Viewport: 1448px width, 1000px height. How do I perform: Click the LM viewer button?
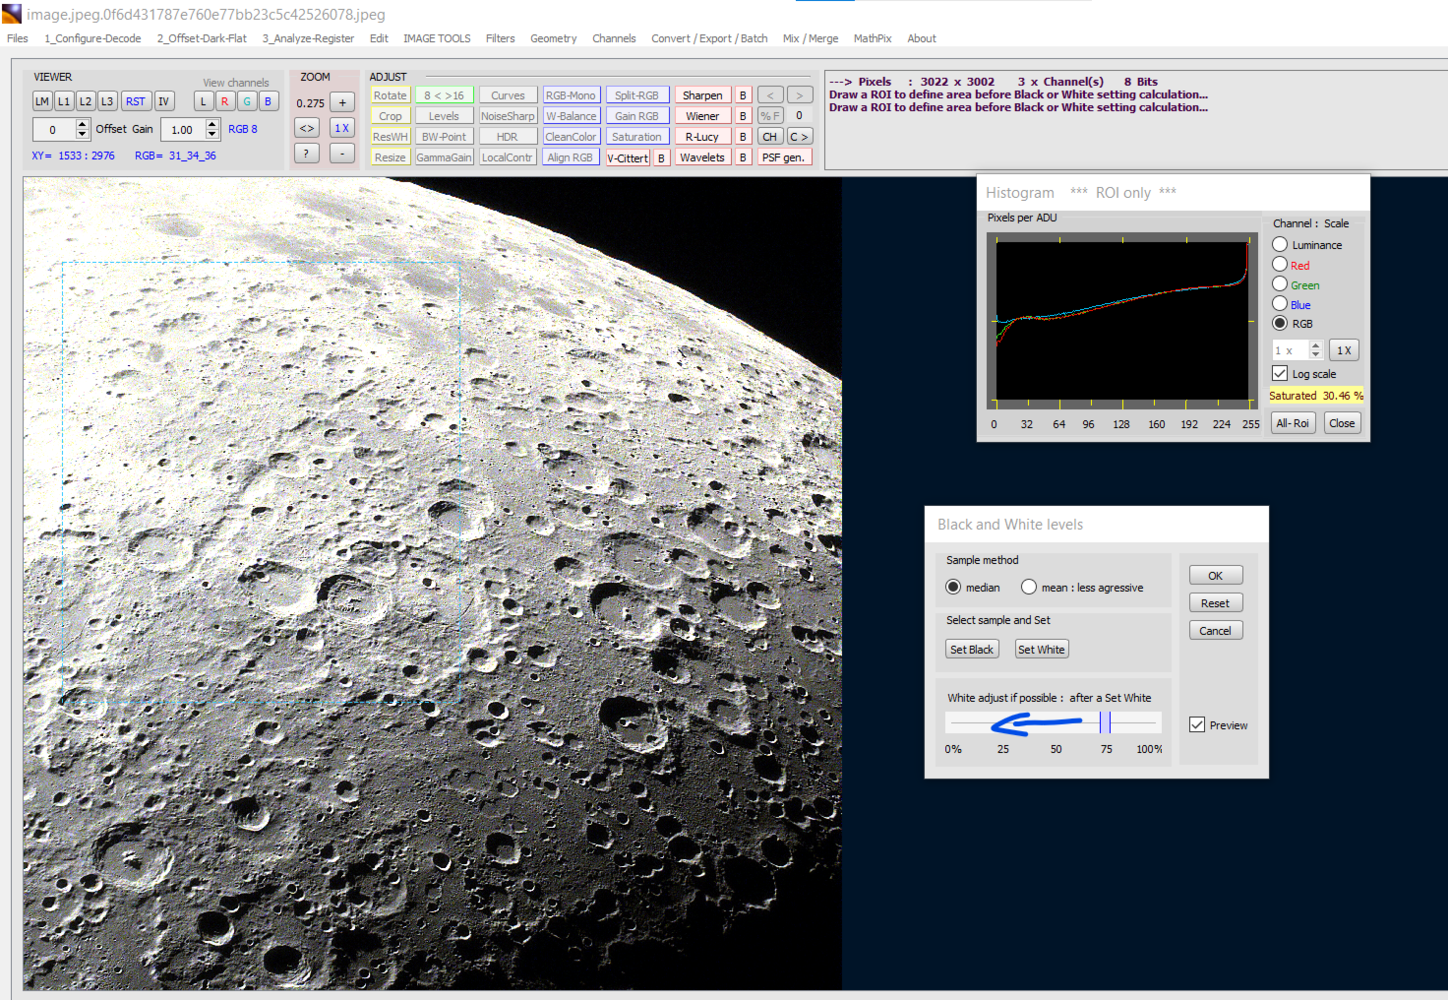pyautogui.click(x=42, y=101)
